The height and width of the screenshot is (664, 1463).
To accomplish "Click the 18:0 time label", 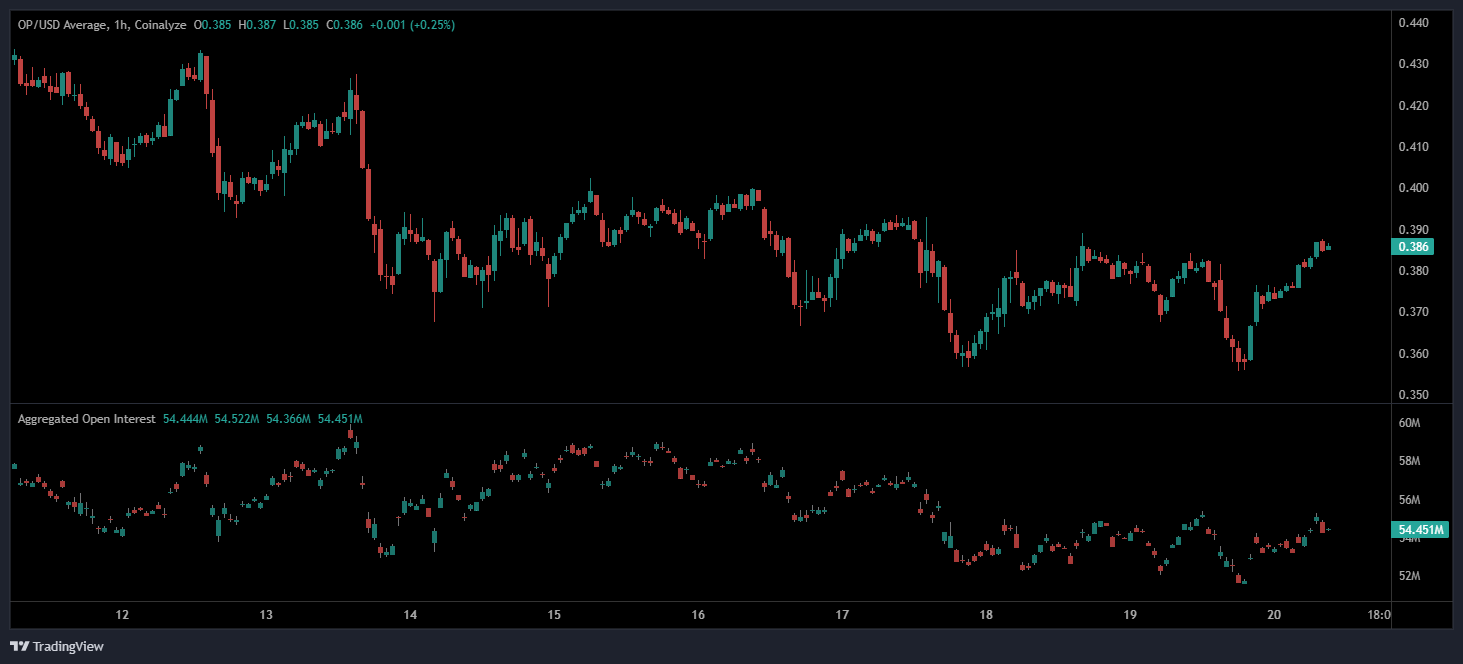I will click(x=1377, y=614).
